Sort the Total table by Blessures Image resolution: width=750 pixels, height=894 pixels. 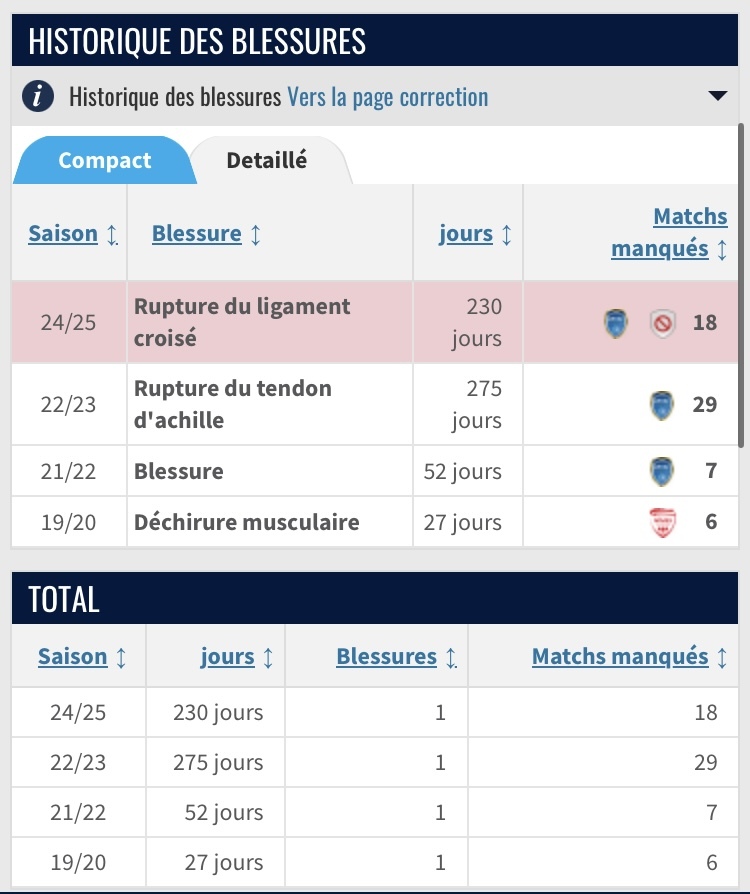[386, 656]
